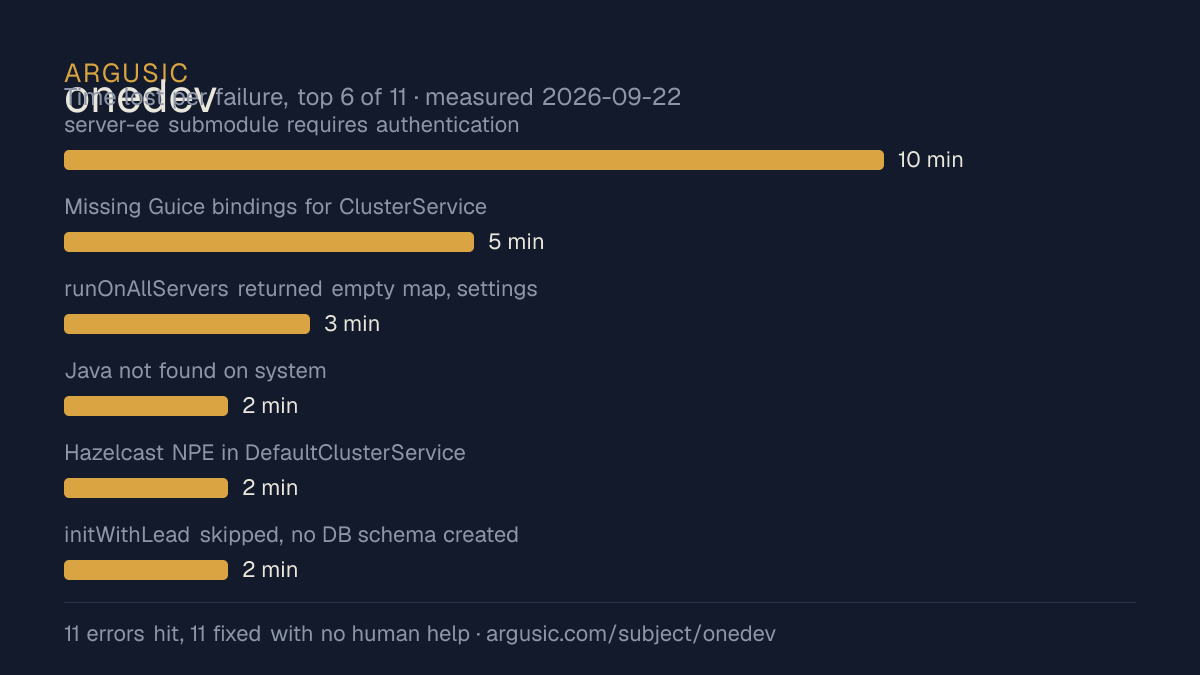
Task: Select the Java not found on system label
Action: [x=195, y=371]
